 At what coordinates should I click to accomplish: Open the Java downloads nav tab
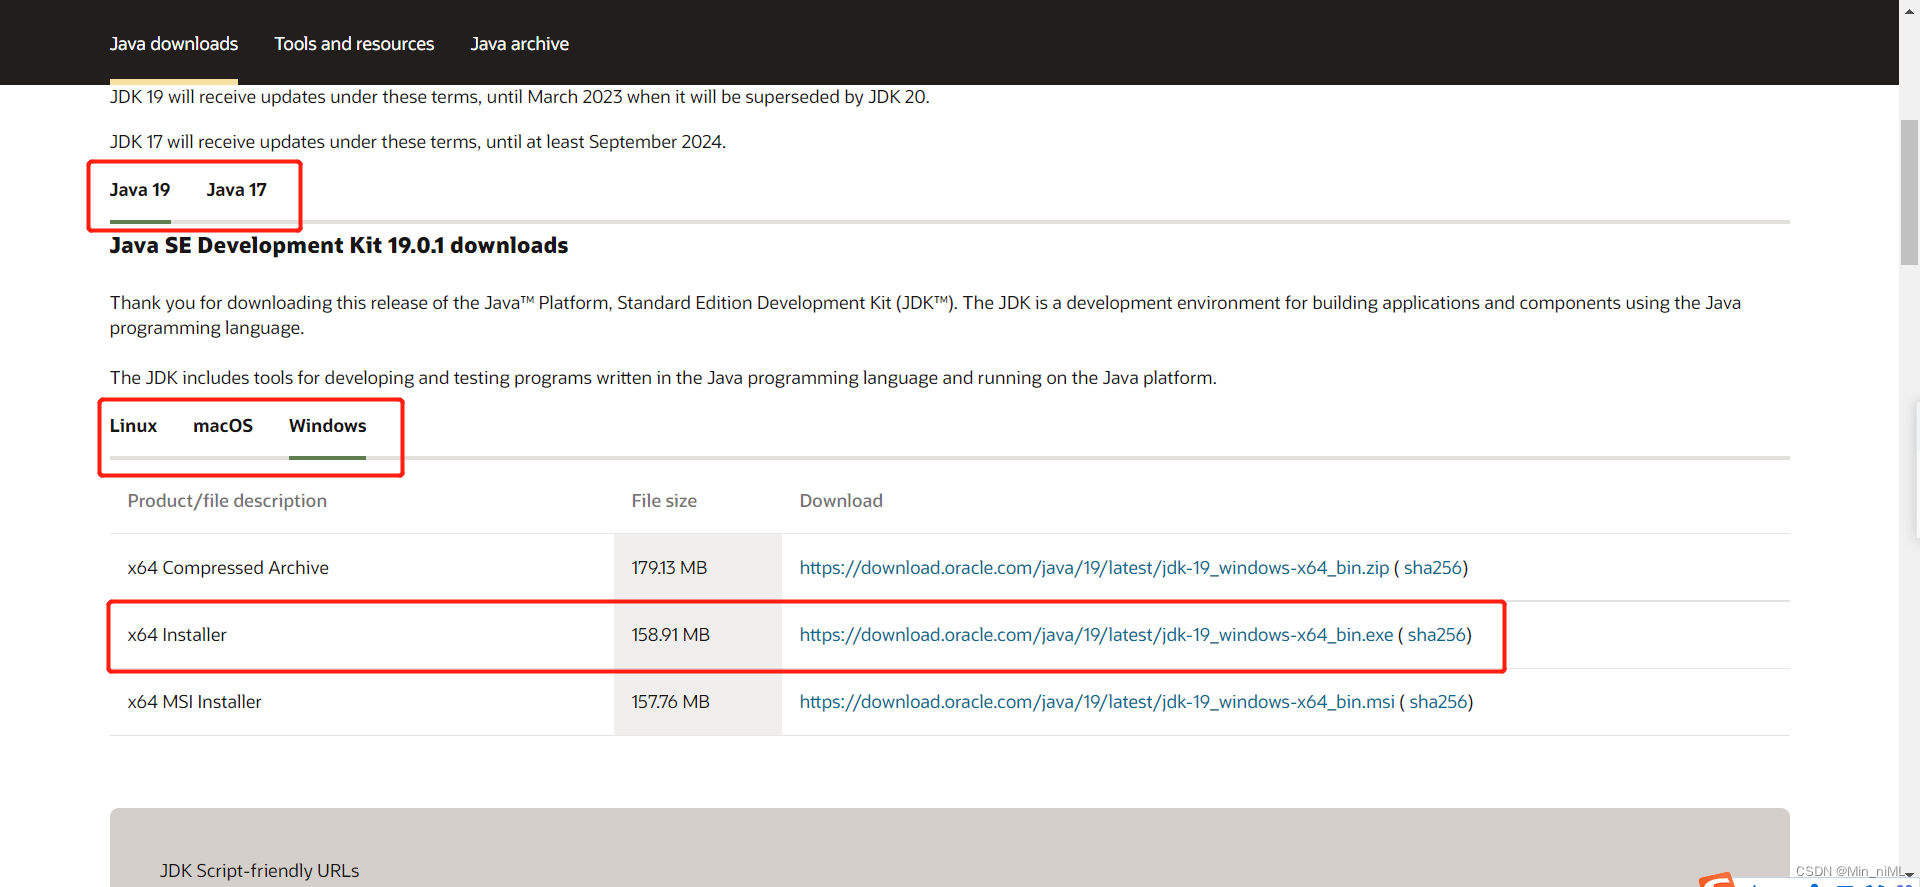[x=174, y=44]
